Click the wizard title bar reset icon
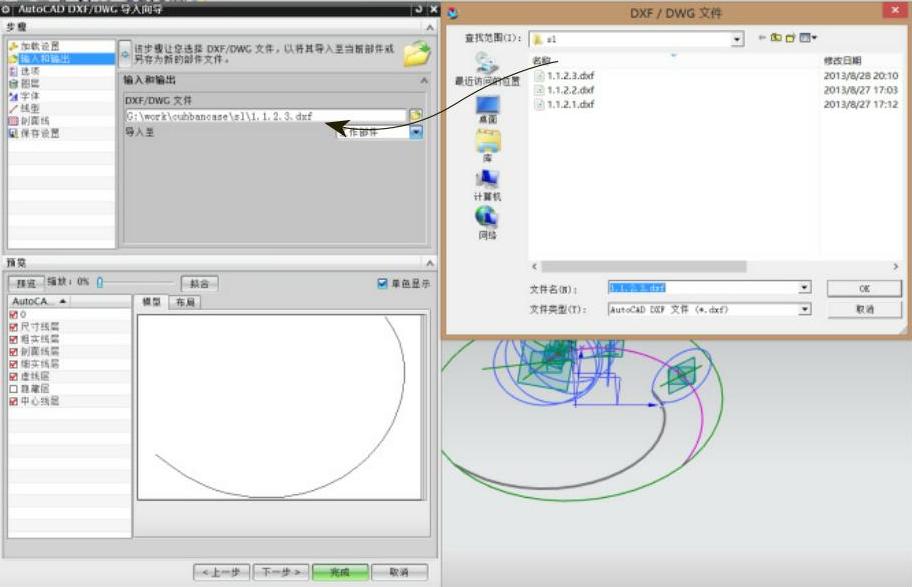The height and width of the screenshot is (587, 912). pyautogui.click(x=419, y=9)
